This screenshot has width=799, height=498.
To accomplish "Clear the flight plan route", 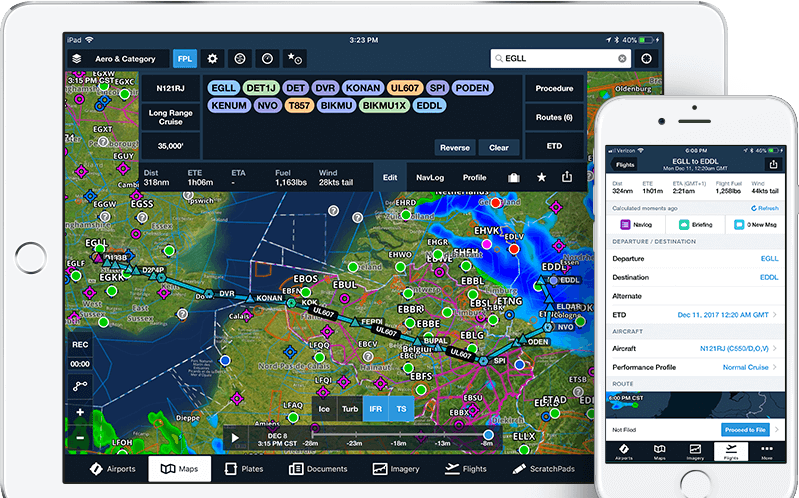I will 499,148.
